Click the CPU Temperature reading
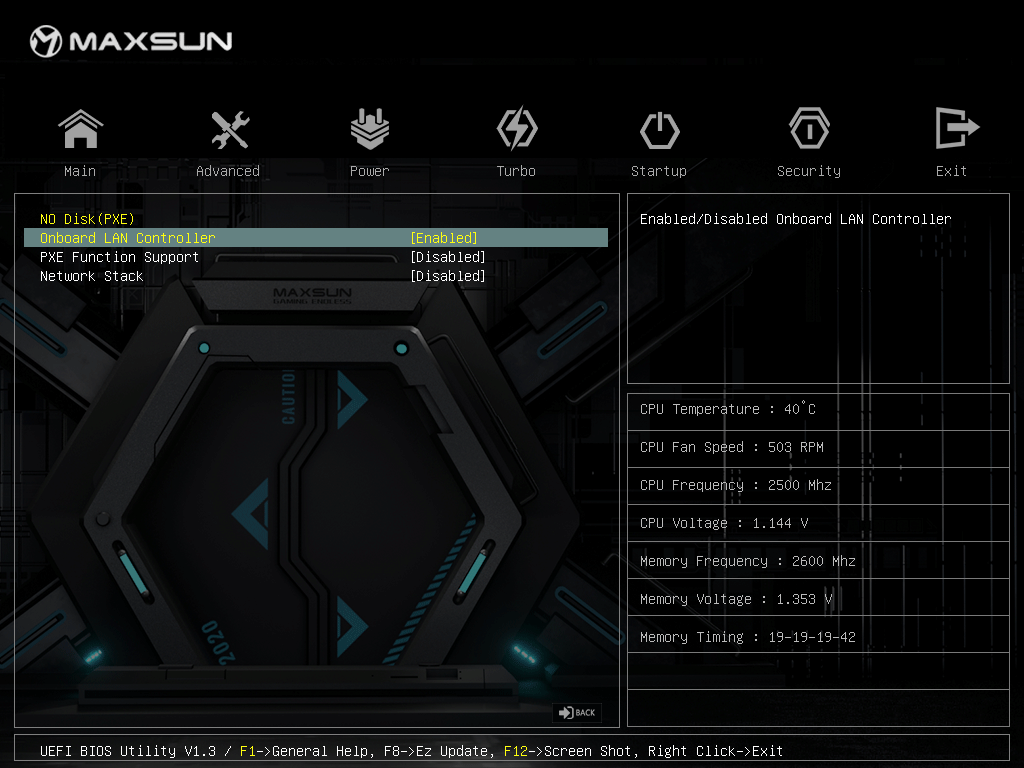1024x768 pixels. [728, 409]
